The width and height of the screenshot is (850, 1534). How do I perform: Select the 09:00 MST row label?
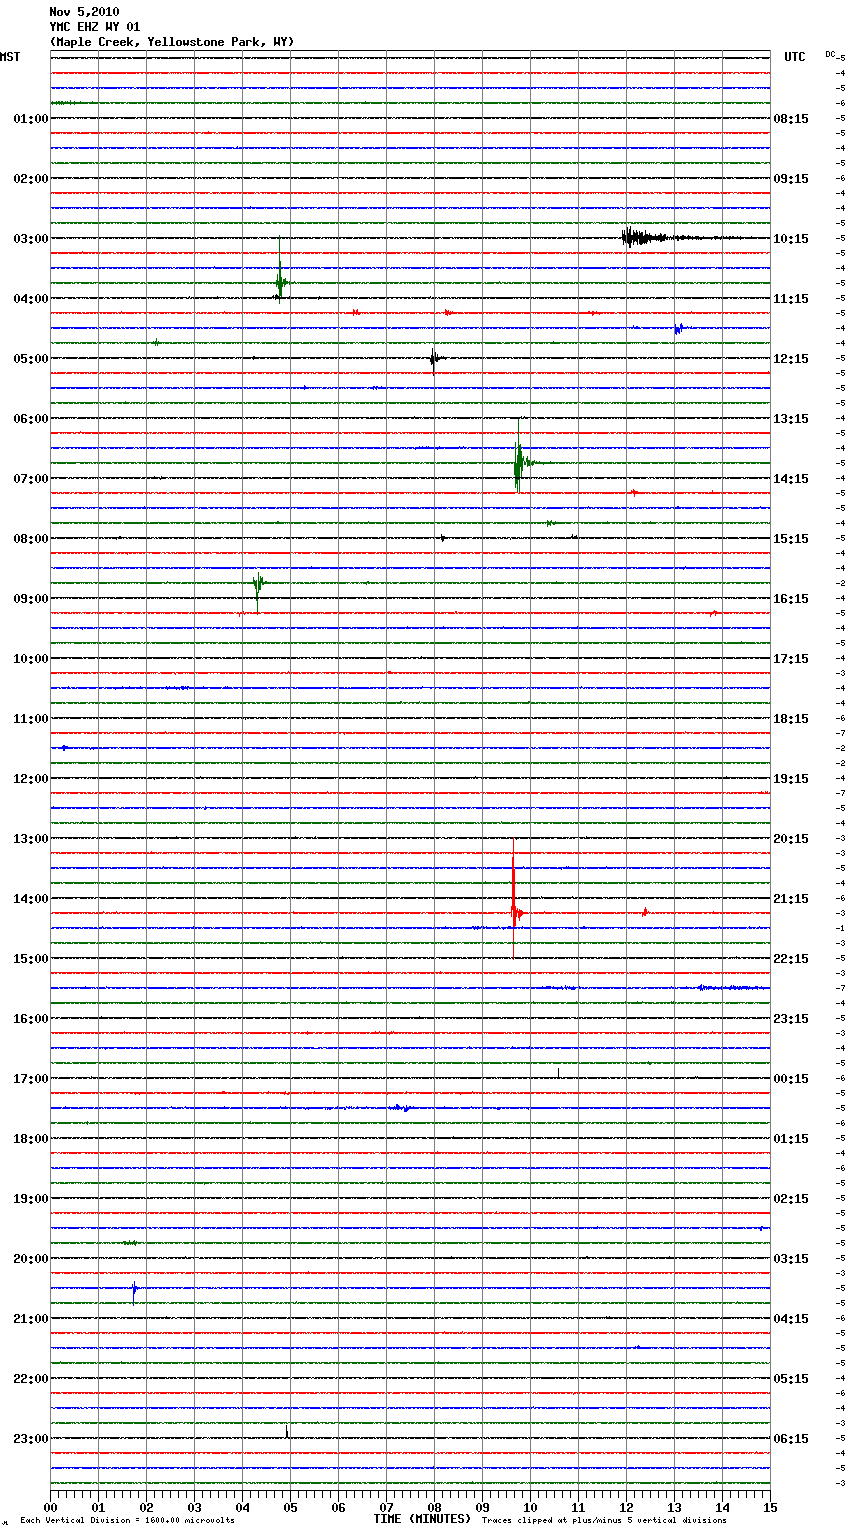[31, 598]
